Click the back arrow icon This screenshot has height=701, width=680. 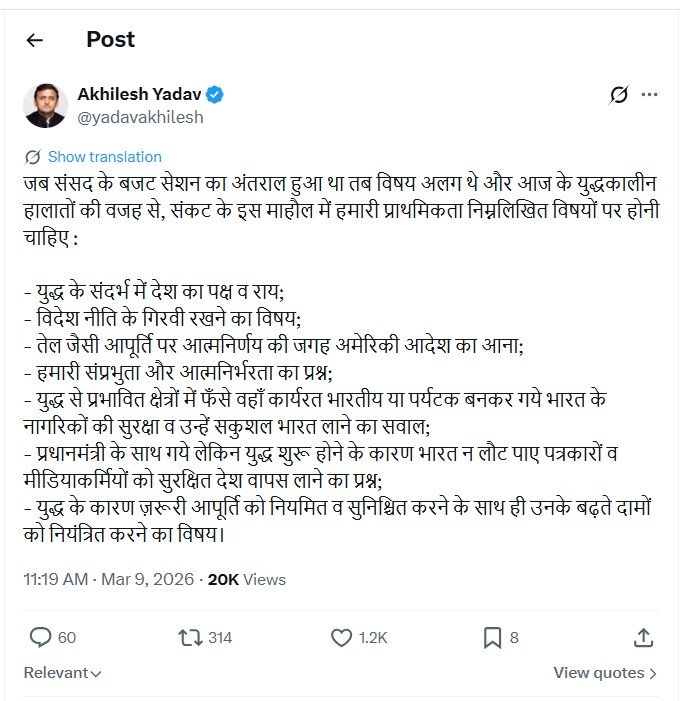point(35,40)
